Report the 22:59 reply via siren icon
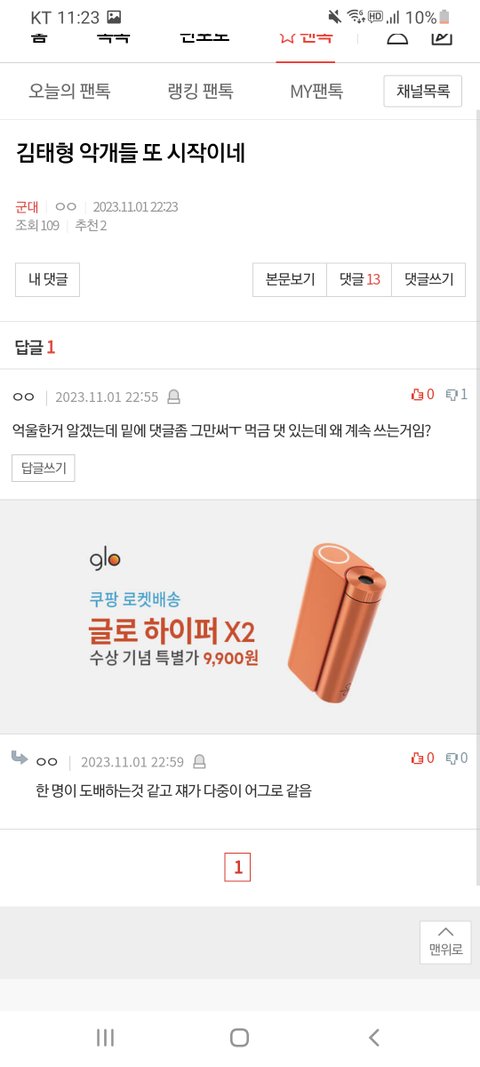 [x=199, y=761]
